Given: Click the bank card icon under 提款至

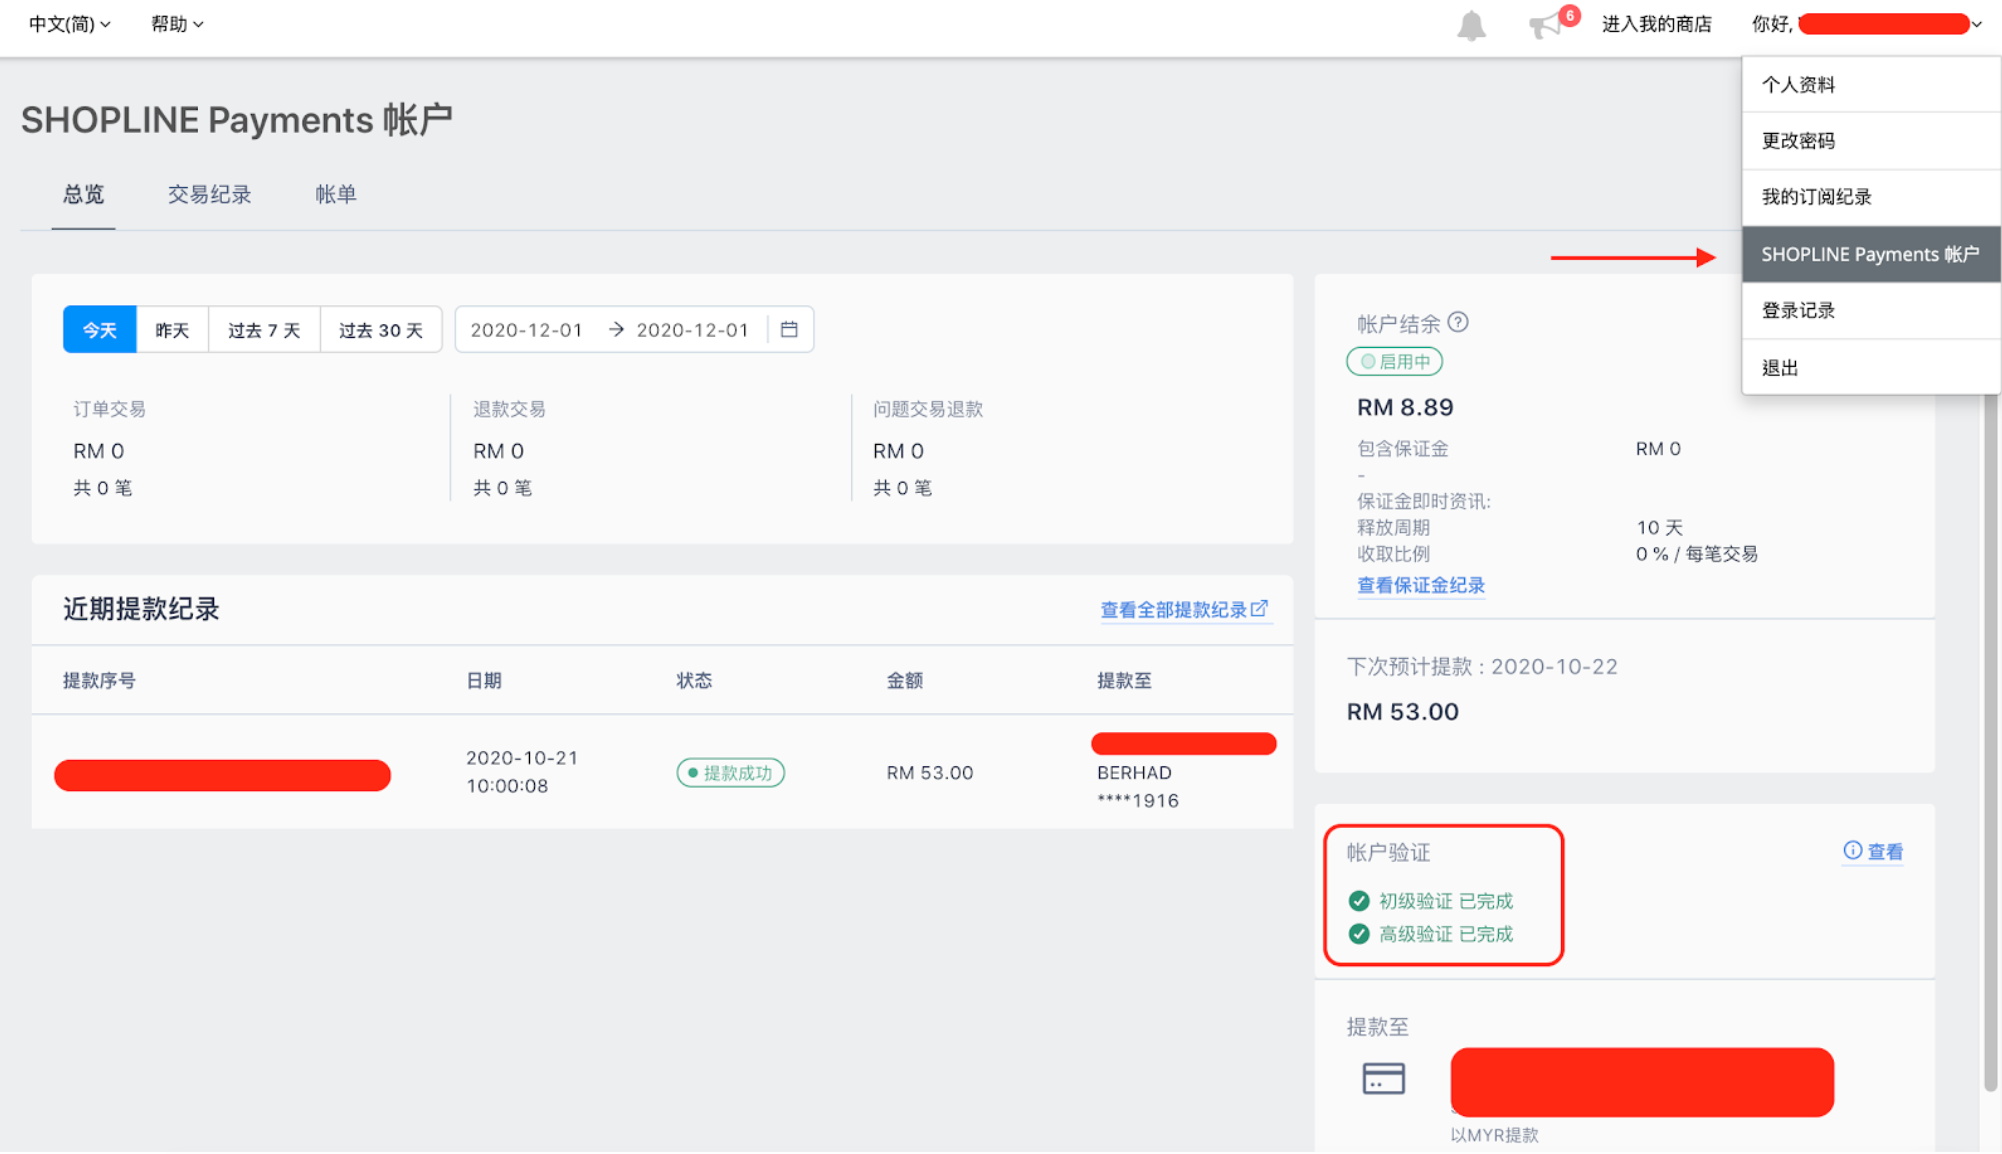Looking at the screenshot, I should (x=1384, y=1078).
